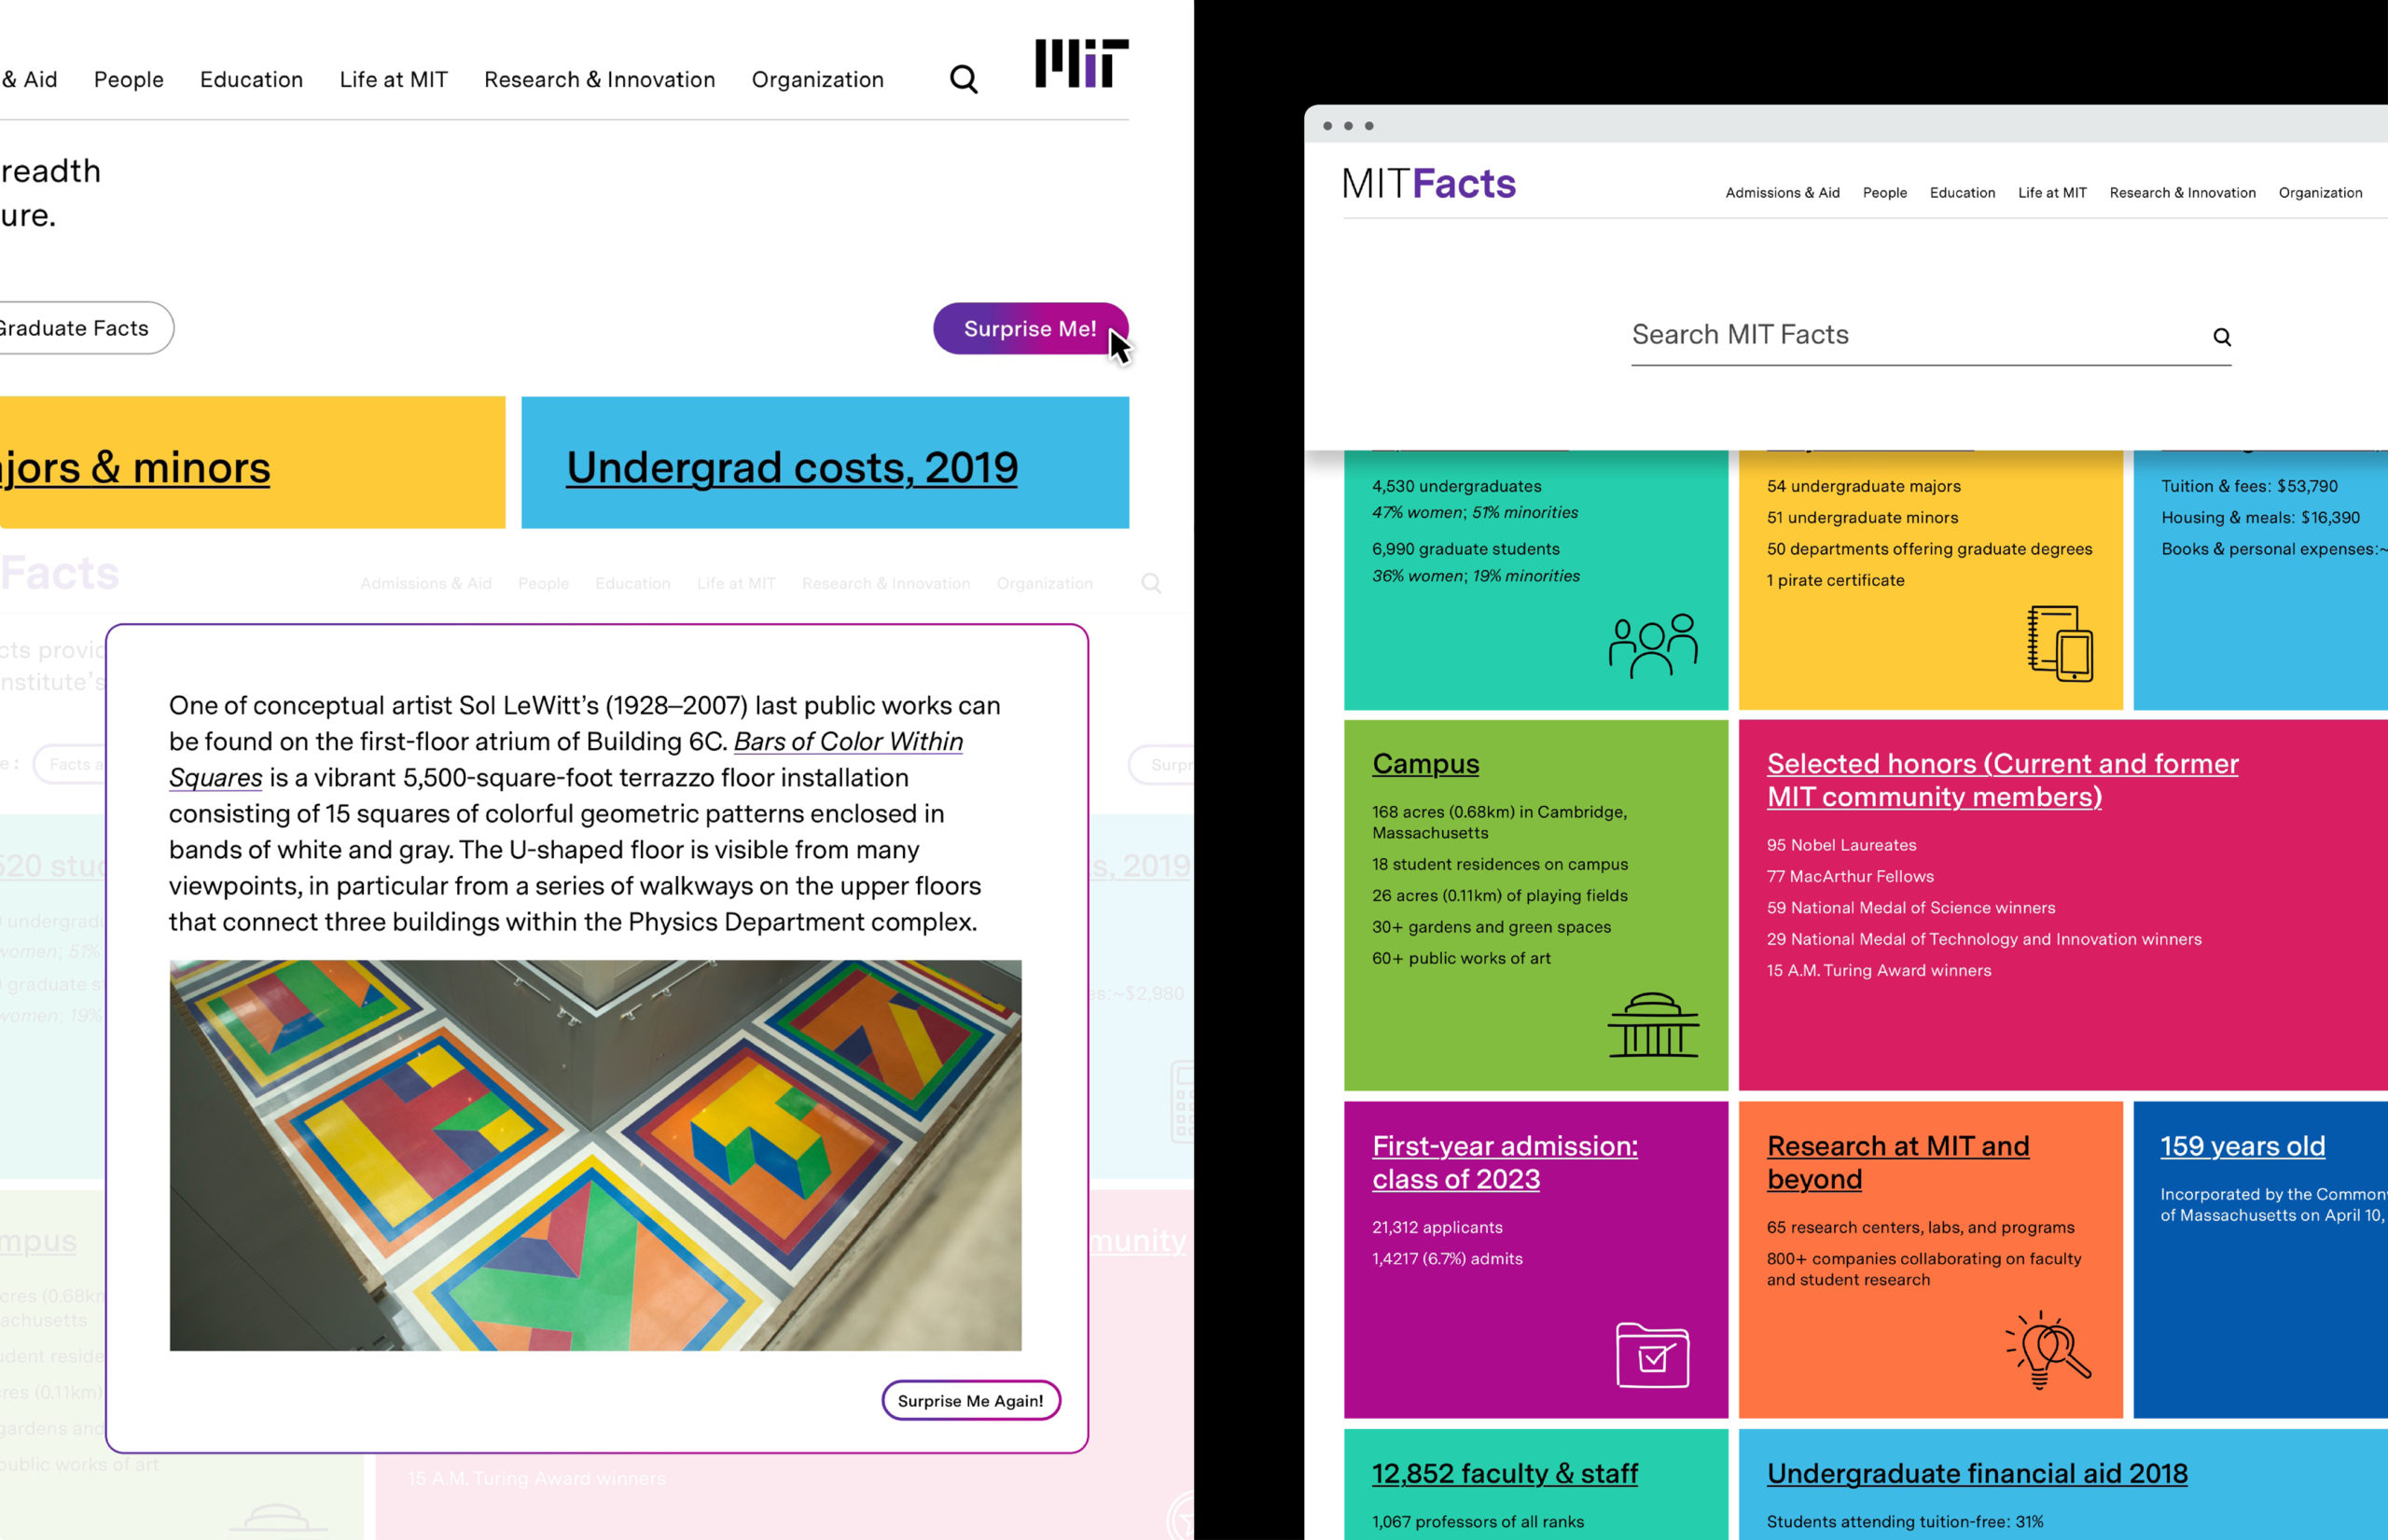
Task: Click the people group icon on the teal card
Action: [1653, 645]
